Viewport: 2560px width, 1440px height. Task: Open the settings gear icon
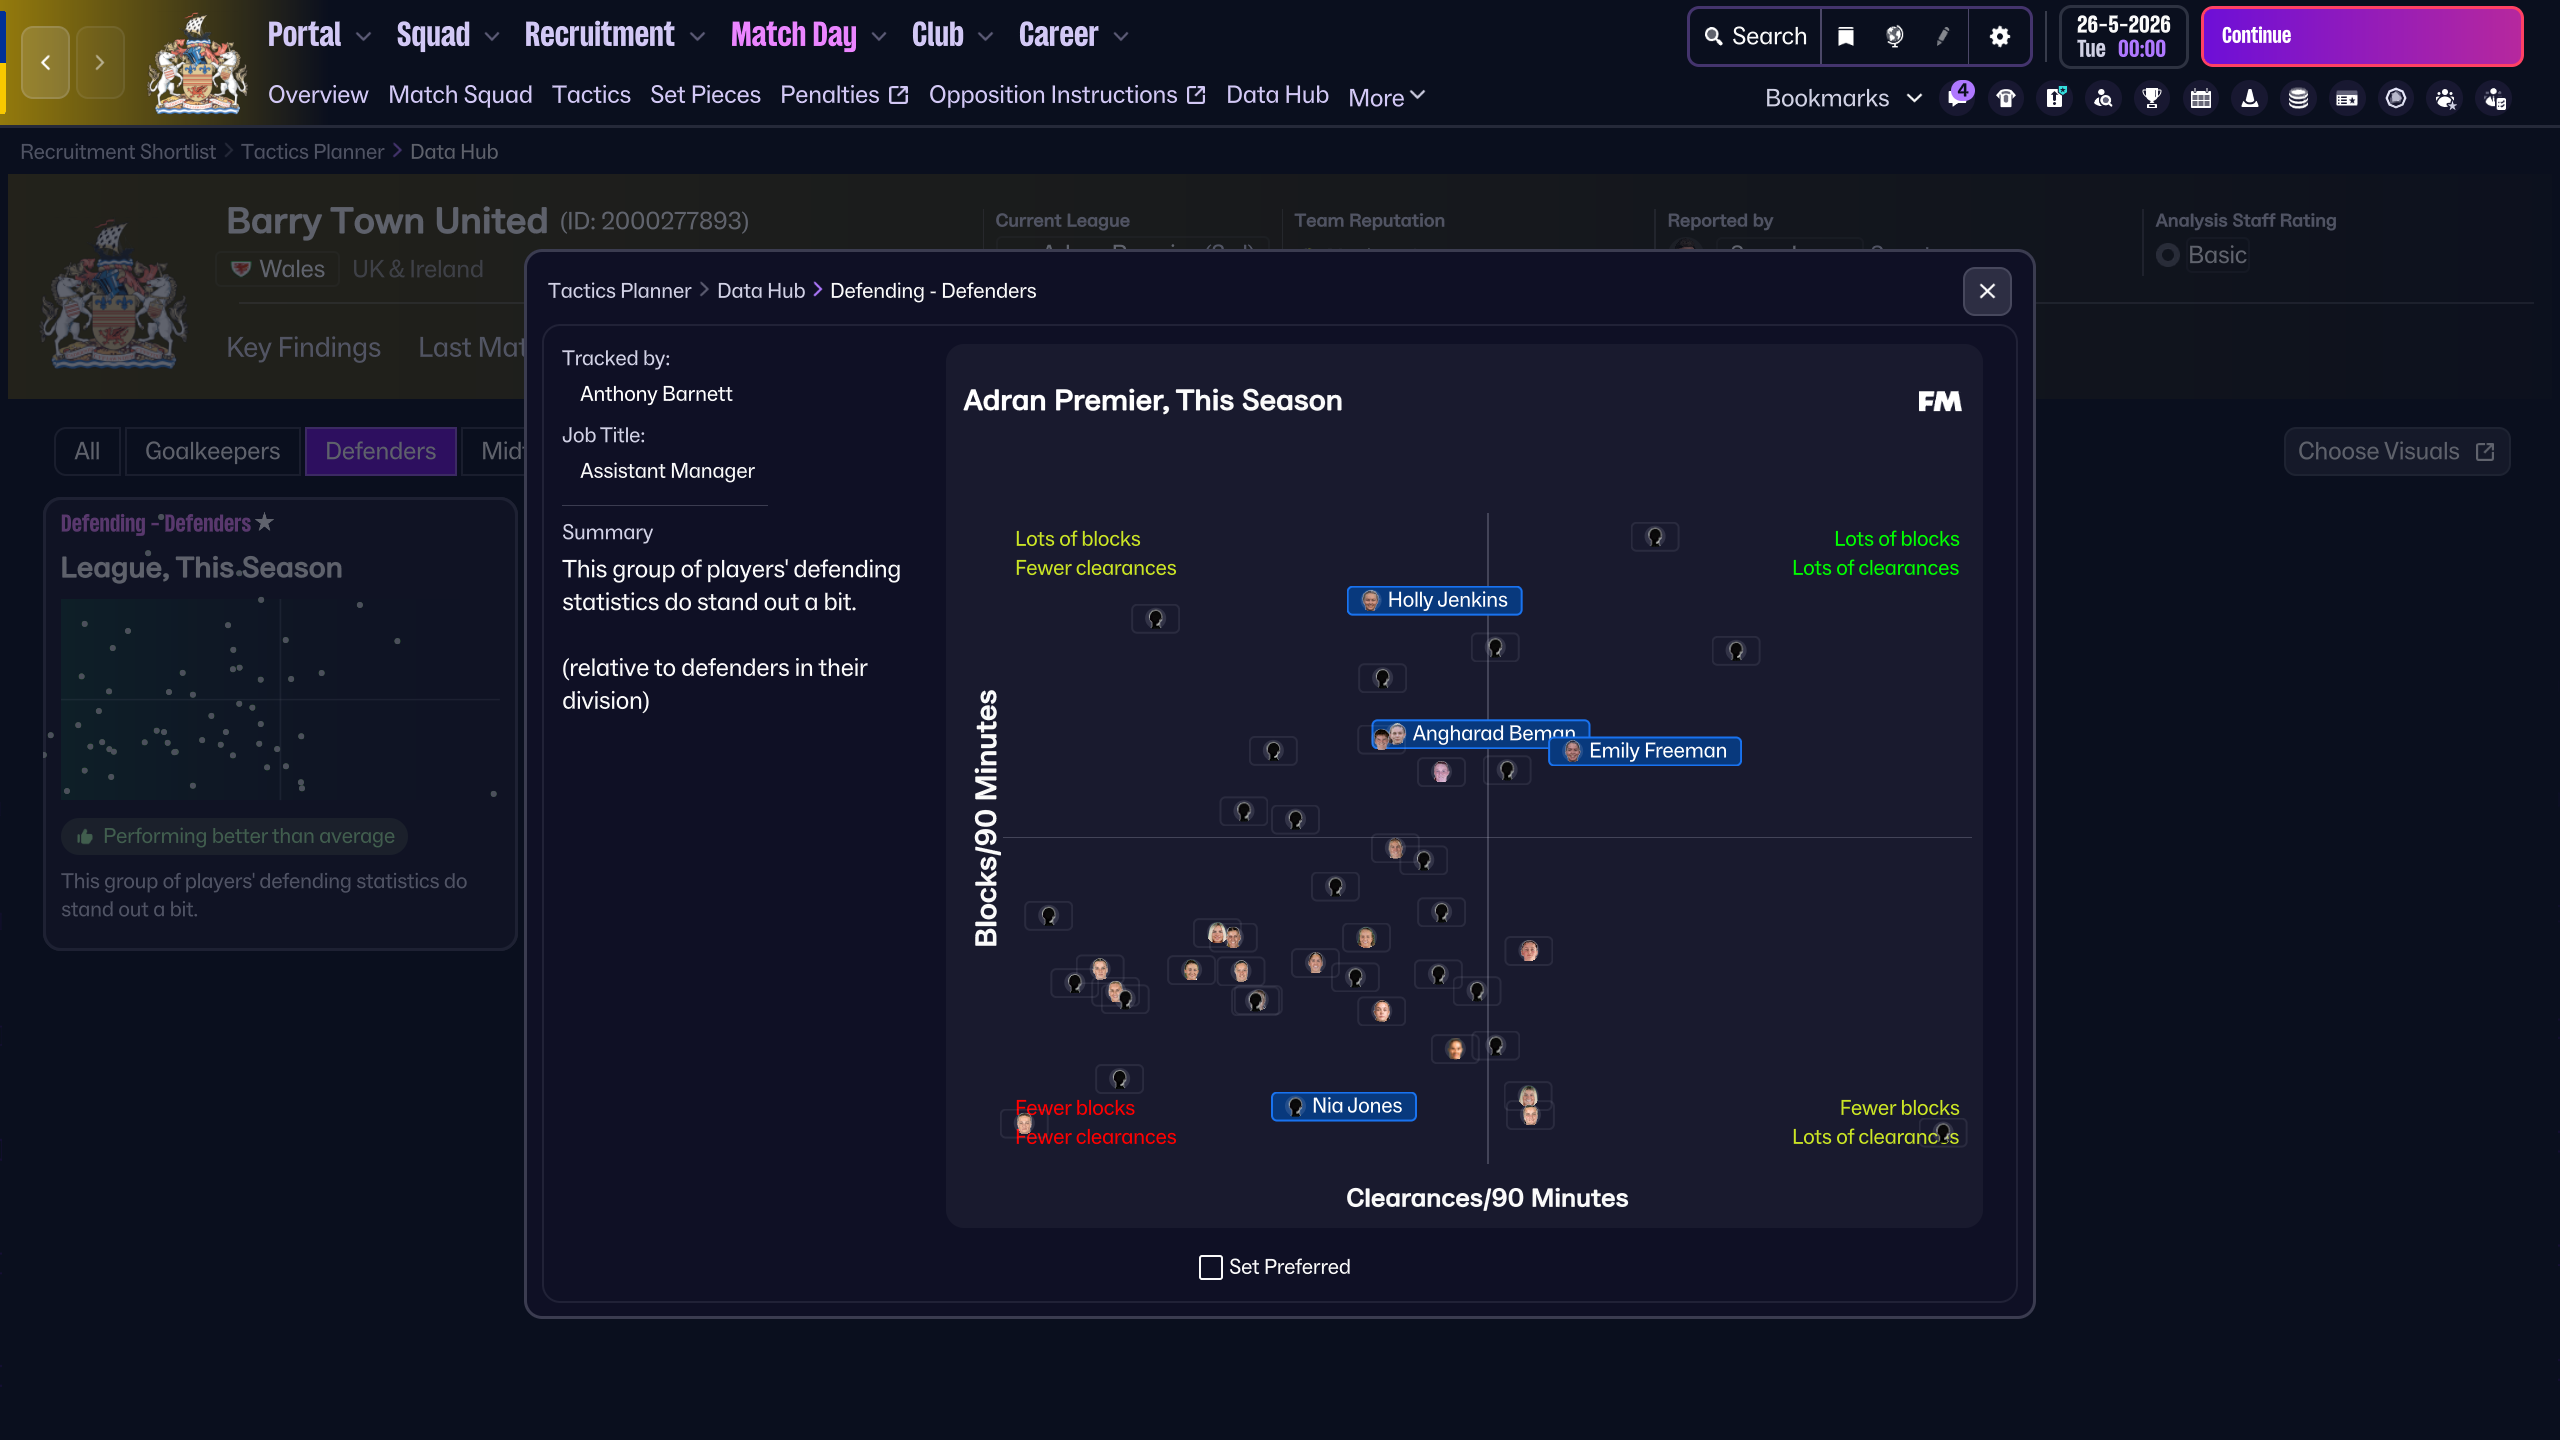[x=2000, y=36]
